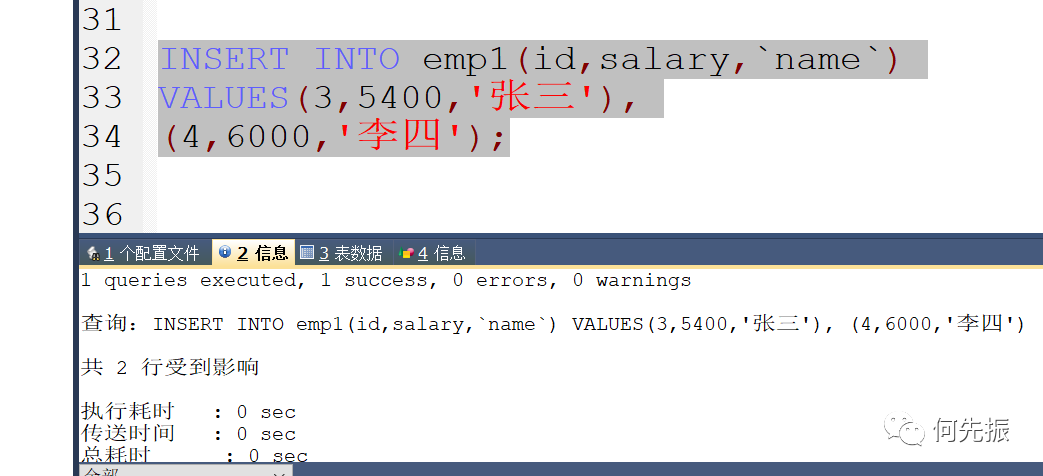This screenshot has width=1043, height=476.
Task: Click the VALUES keyword on line 33
Action: 223,98
